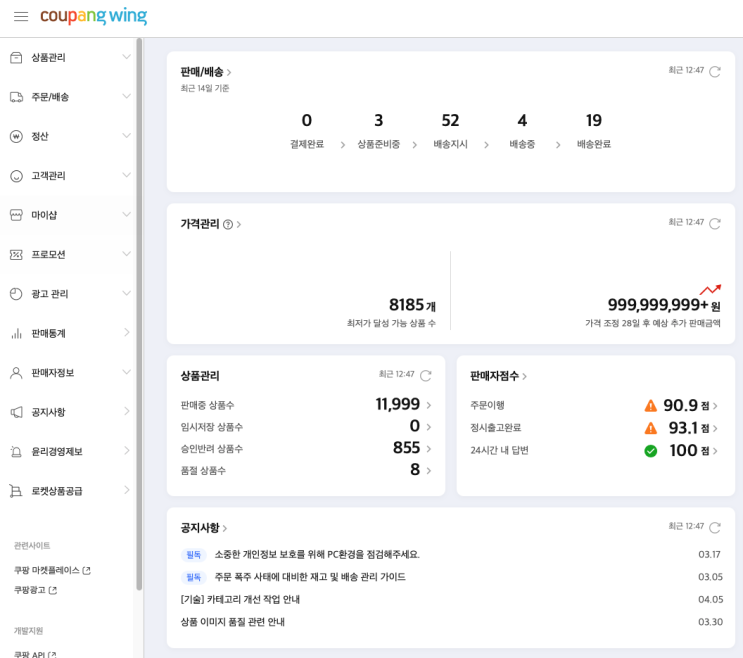Open the 윤리경영제보 sidebar menu item

(68, 451)
